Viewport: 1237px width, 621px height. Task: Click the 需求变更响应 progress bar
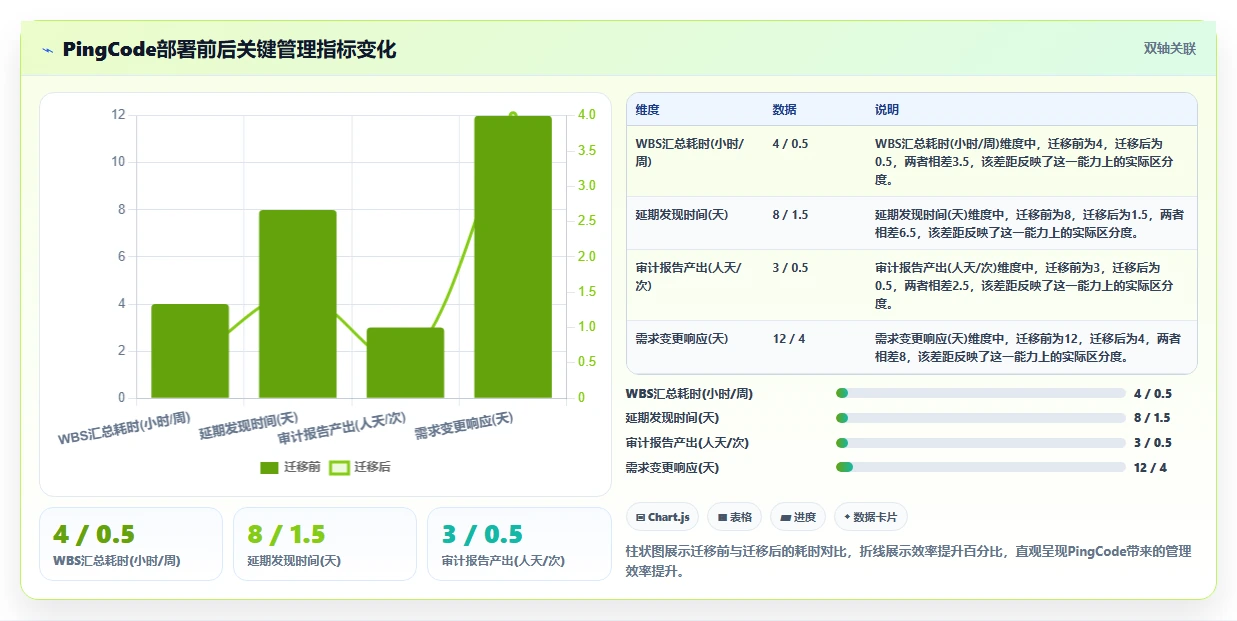tap(980, 467)
